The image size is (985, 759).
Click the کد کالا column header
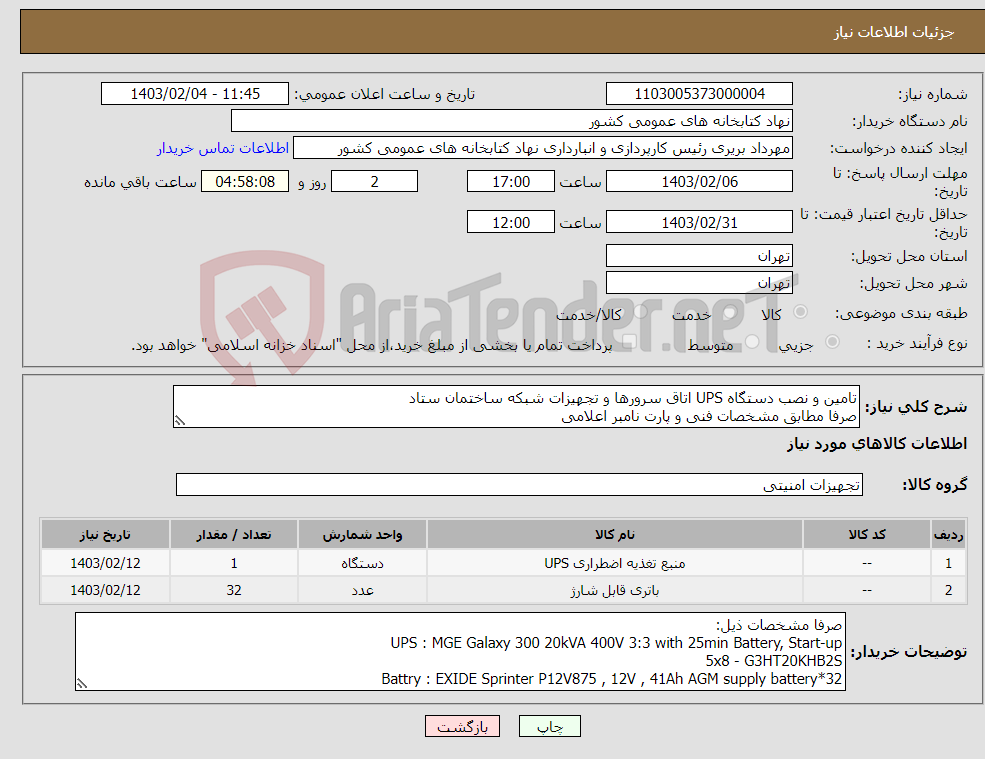click(x=867, y=534)
